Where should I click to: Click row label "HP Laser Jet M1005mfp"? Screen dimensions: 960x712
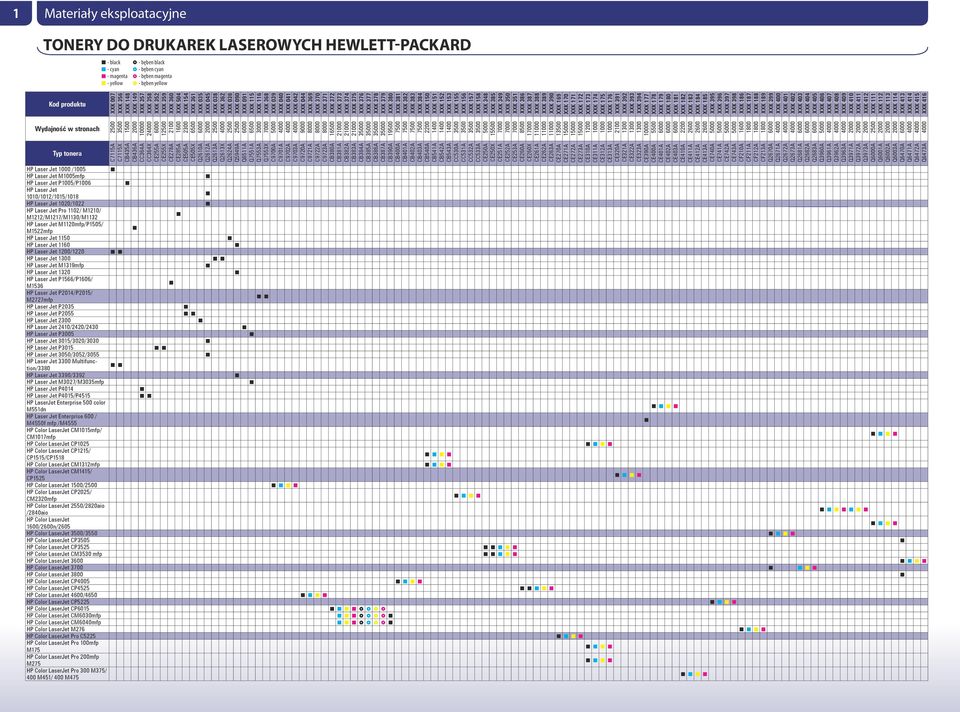click(x=55, y=176)
